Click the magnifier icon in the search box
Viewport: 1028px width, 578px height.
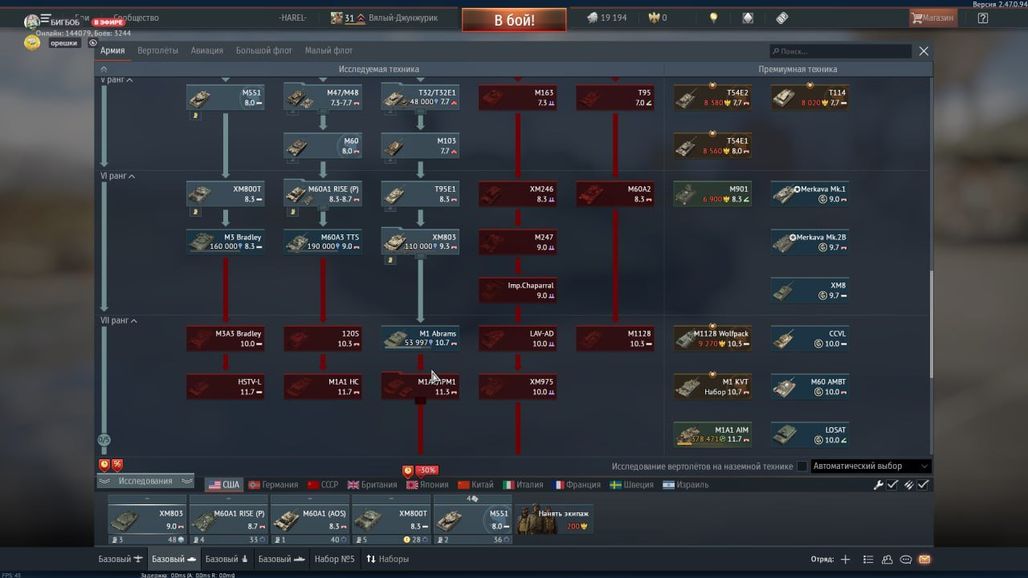click(776, 51)
